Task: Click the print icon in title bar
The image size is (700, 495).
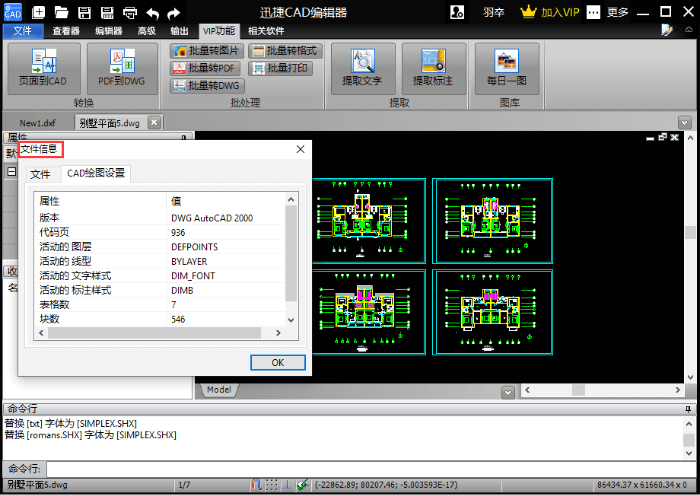Action: [x=130, y=13]
